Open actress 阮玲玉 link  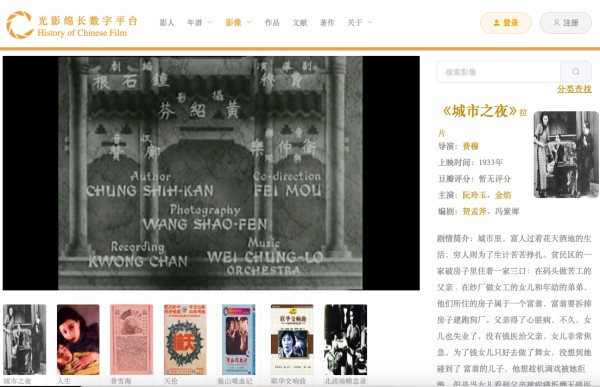[x=474, y=195]
